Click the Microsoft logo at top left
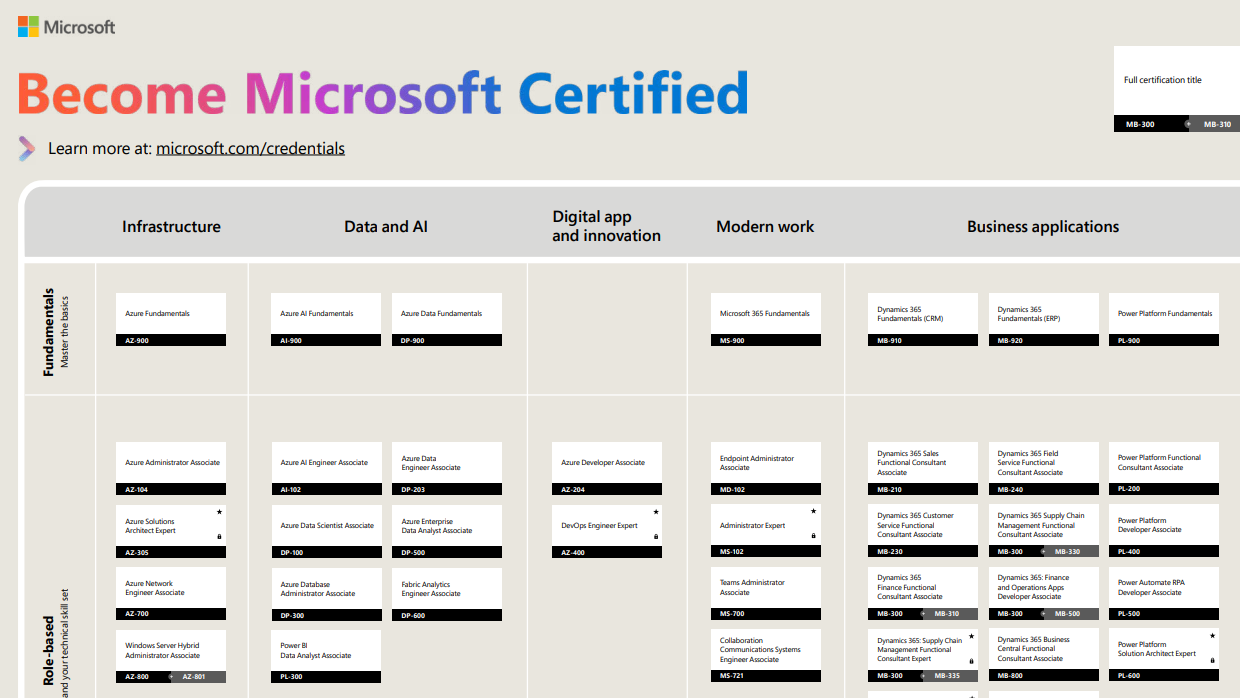The width and height of the screenshot is (1240, 698). [x=66, y=27]
